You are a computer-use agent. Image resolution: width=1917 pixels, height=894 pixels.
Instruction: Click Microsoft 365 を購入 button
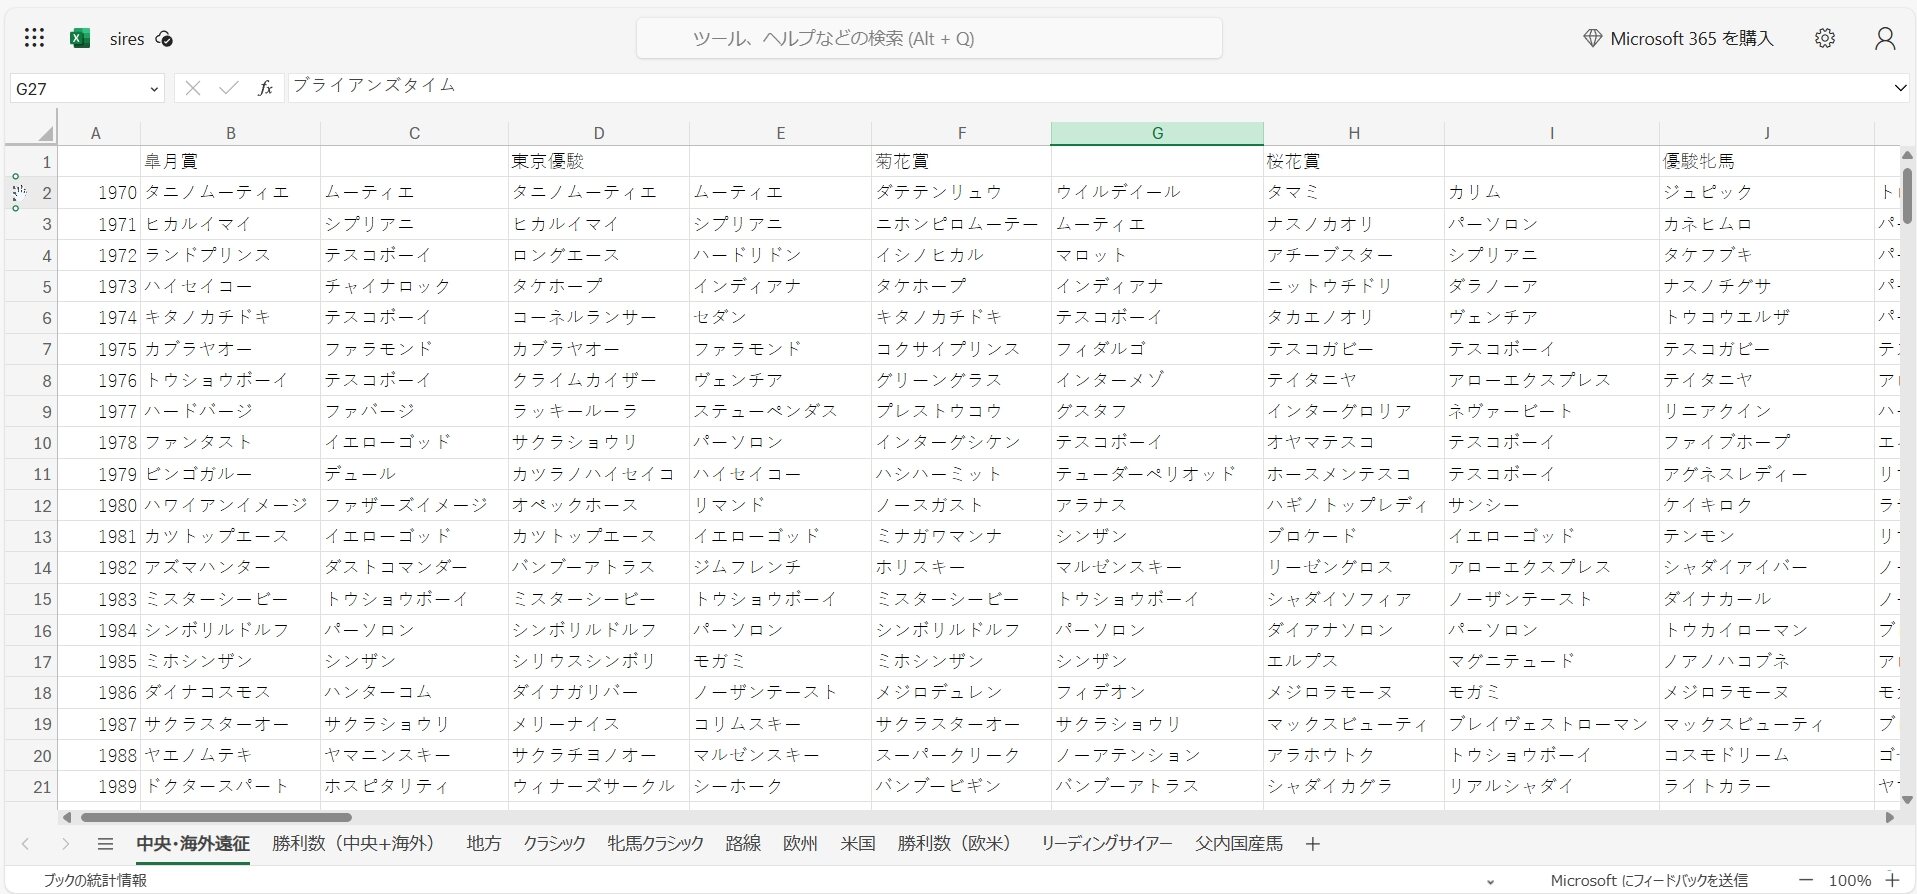tap(1678, 38)
